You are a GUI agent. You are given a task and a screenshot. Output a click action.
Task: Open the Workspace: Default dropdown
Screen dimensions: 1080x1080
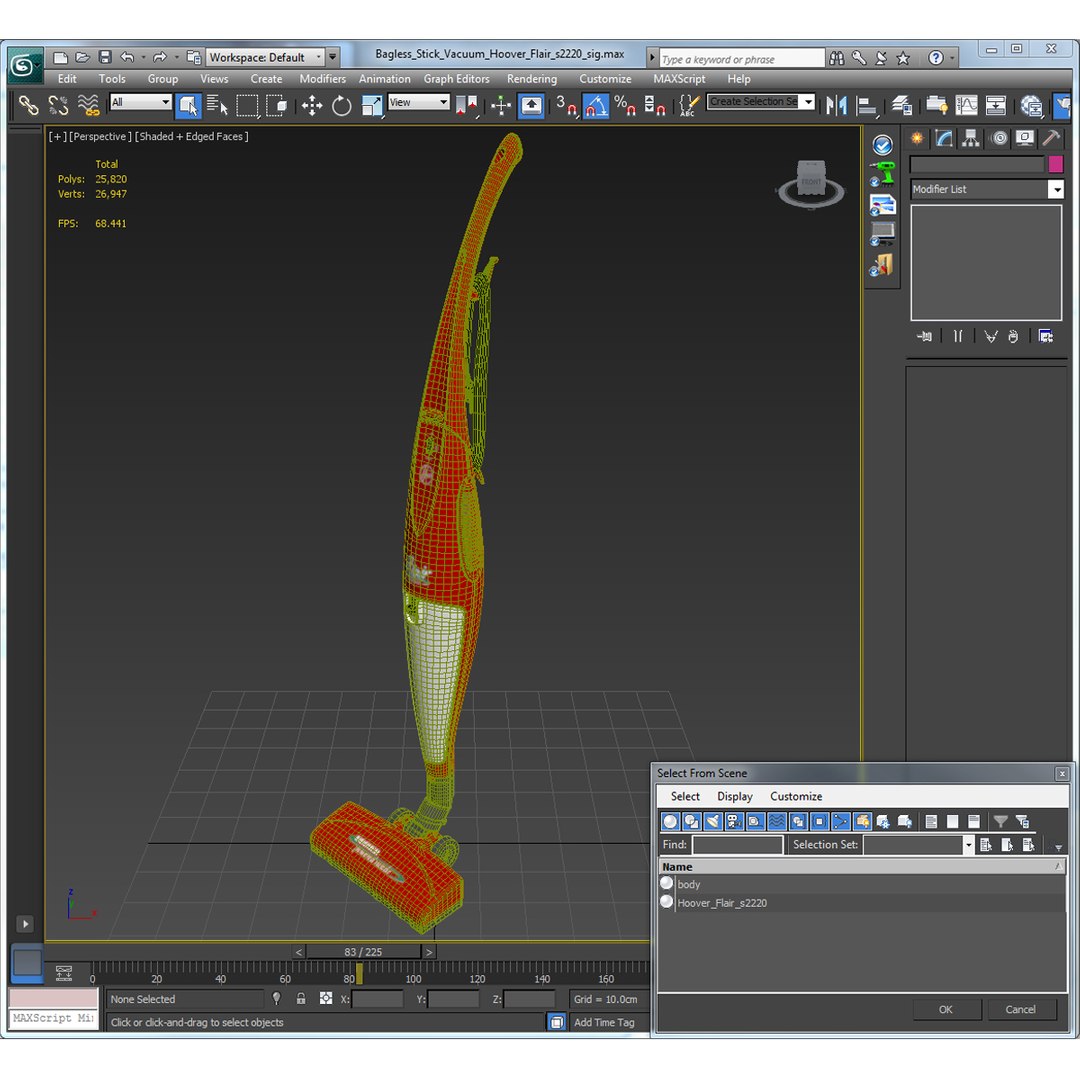click(x=265, y=57)
